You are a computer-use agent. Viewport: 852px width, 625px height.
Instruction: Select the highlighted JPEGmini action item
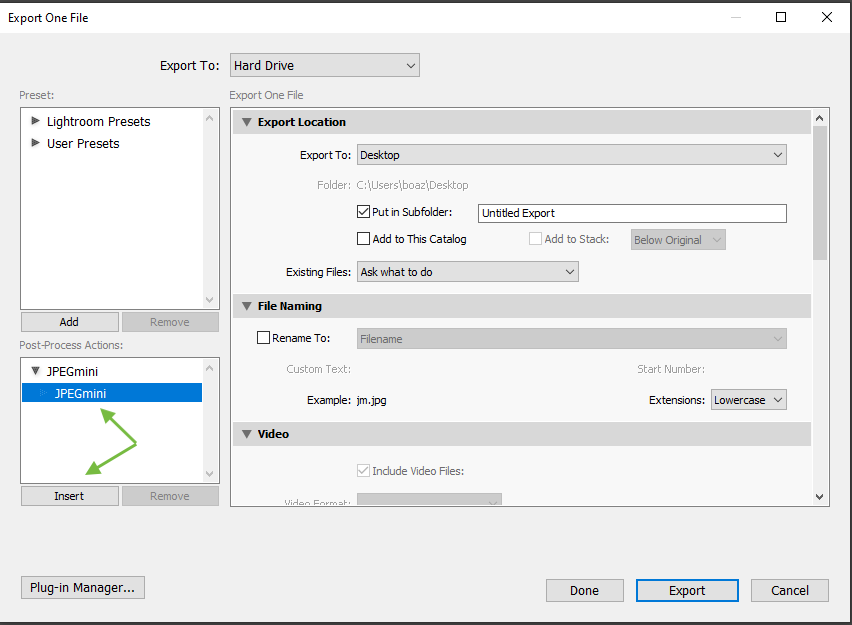(x=112, y=393)
